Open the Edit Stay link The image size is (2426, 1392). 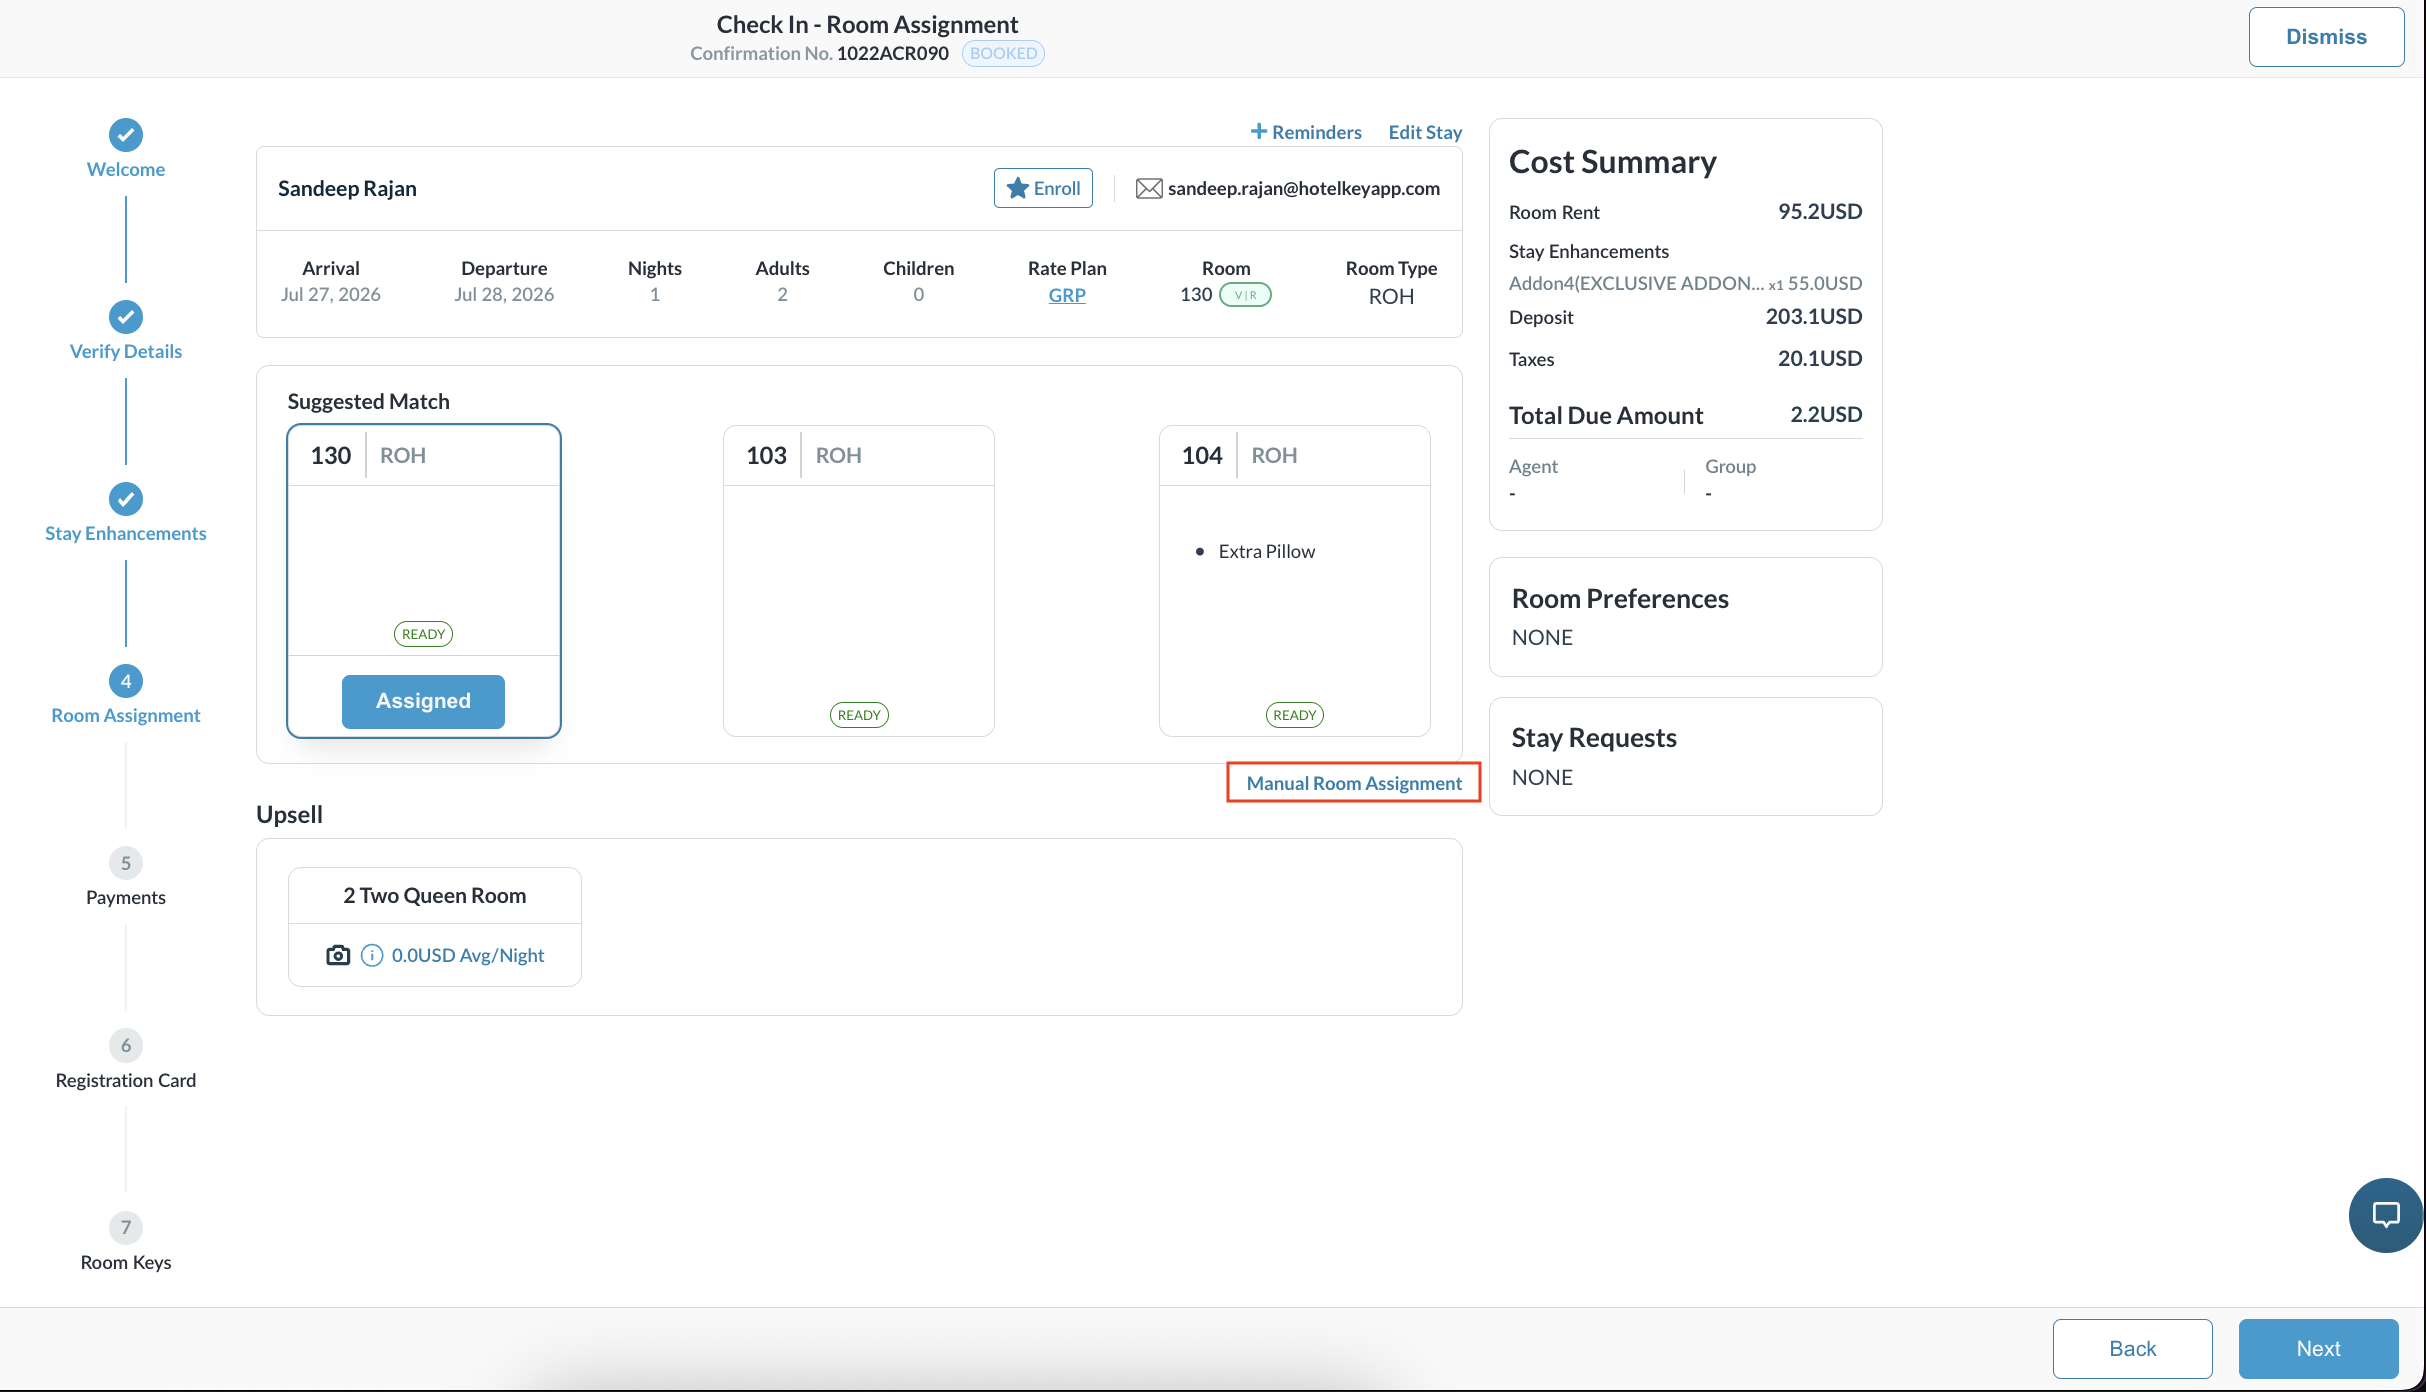click(x=1425, y=132)
